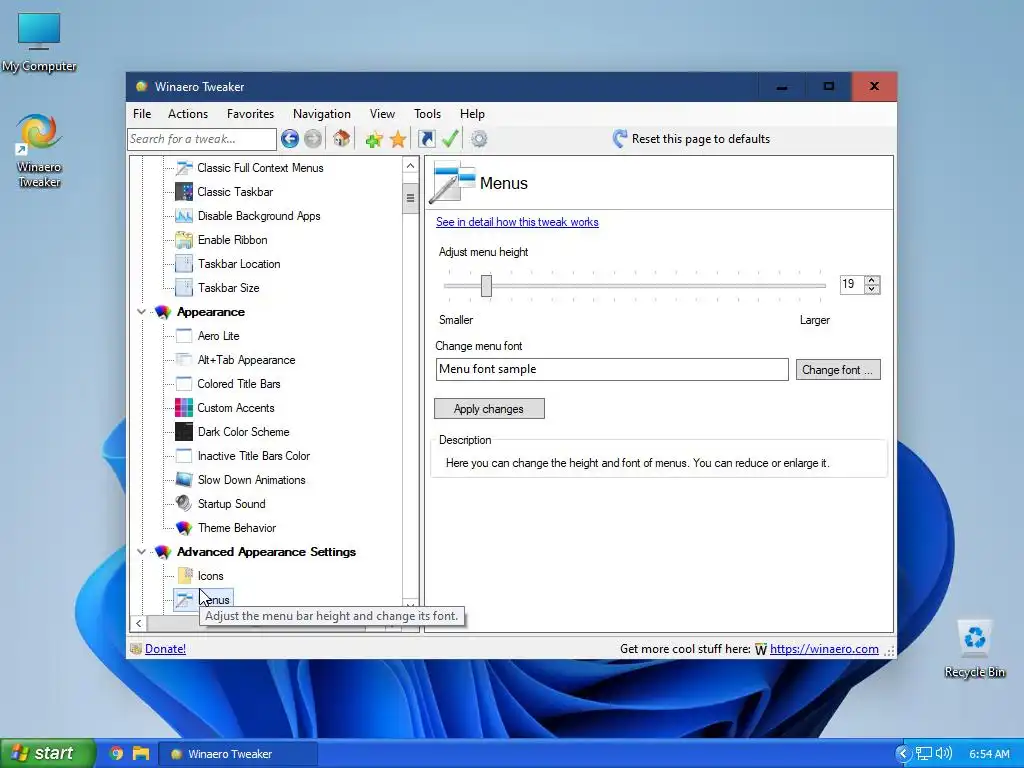Add this tweak to favorites (green plus star)
This screenshot has width=1024, height=768.
point(374,139)
